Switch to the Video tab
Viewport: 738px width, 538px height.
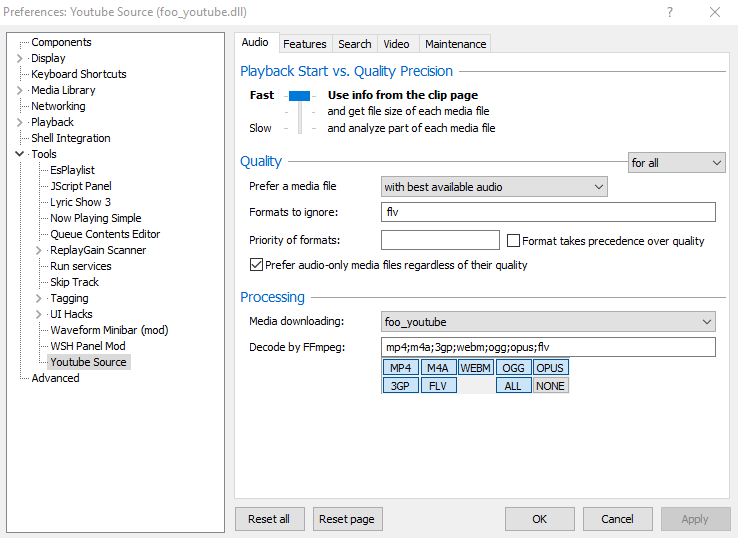(x=396, y=44)
